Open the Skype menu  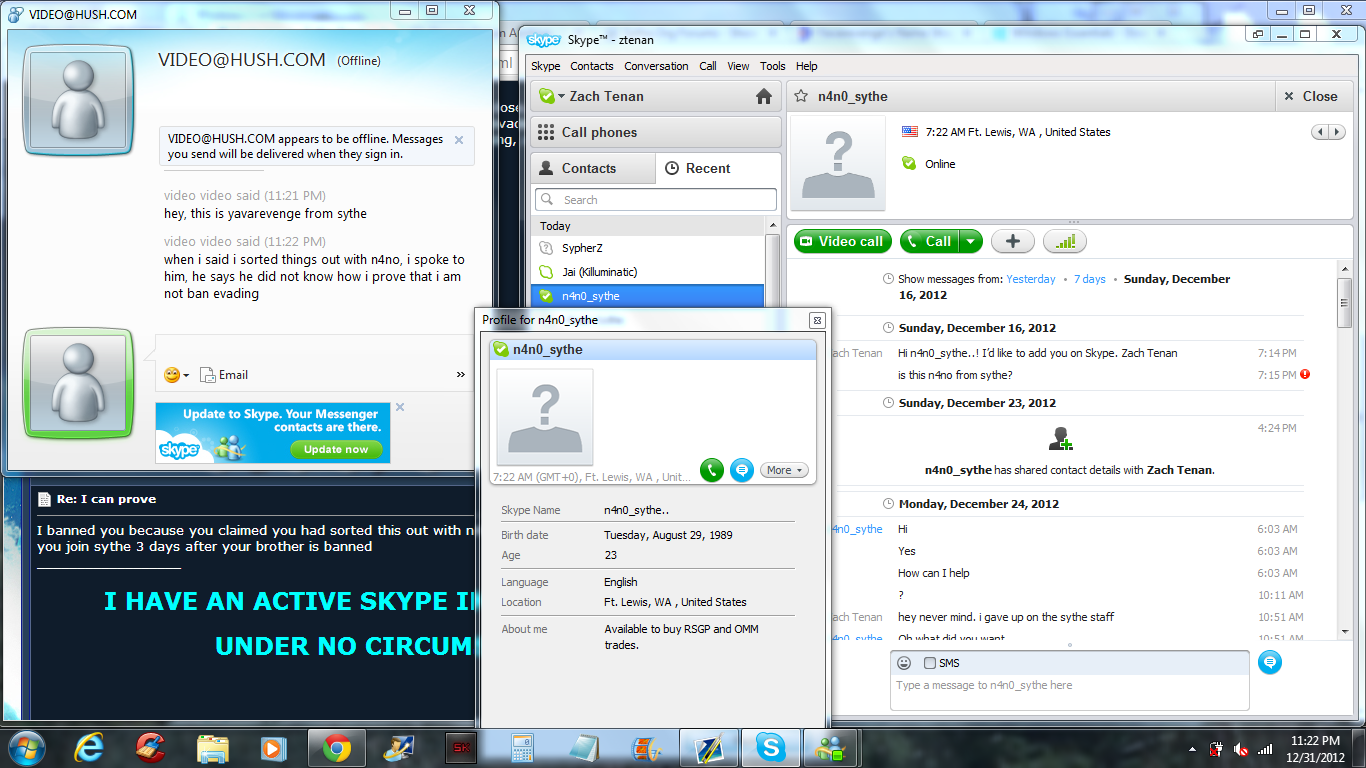coord(546,66)
